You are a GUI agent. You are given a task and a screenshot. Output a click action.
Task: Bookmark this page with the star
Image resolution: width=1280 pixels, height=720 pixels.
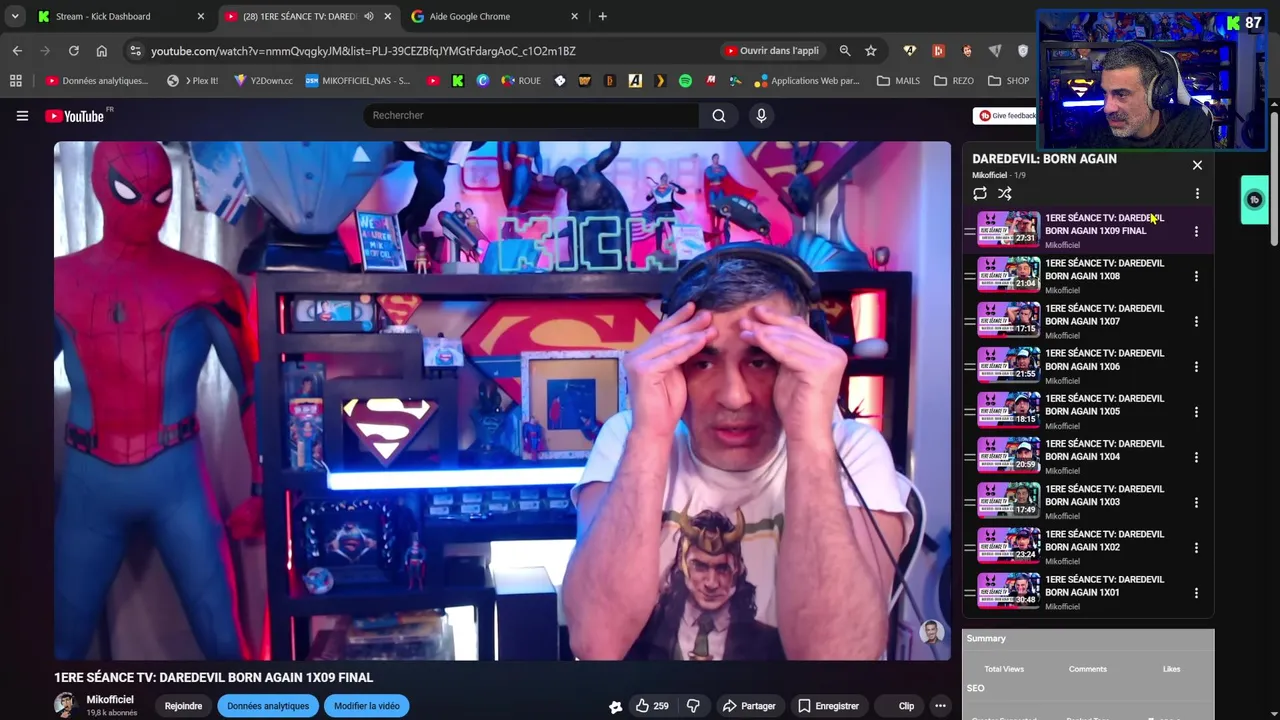pos(871,51)
